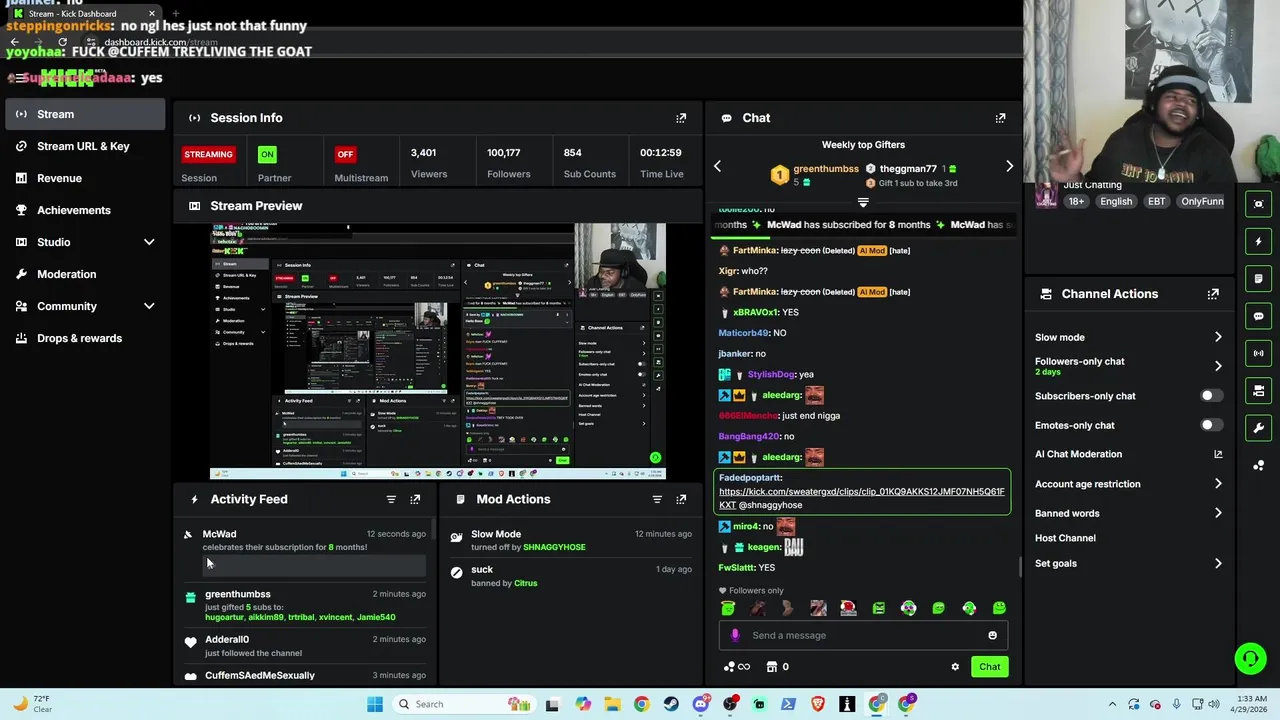Show next top gifter

(x=1009, y=166)
